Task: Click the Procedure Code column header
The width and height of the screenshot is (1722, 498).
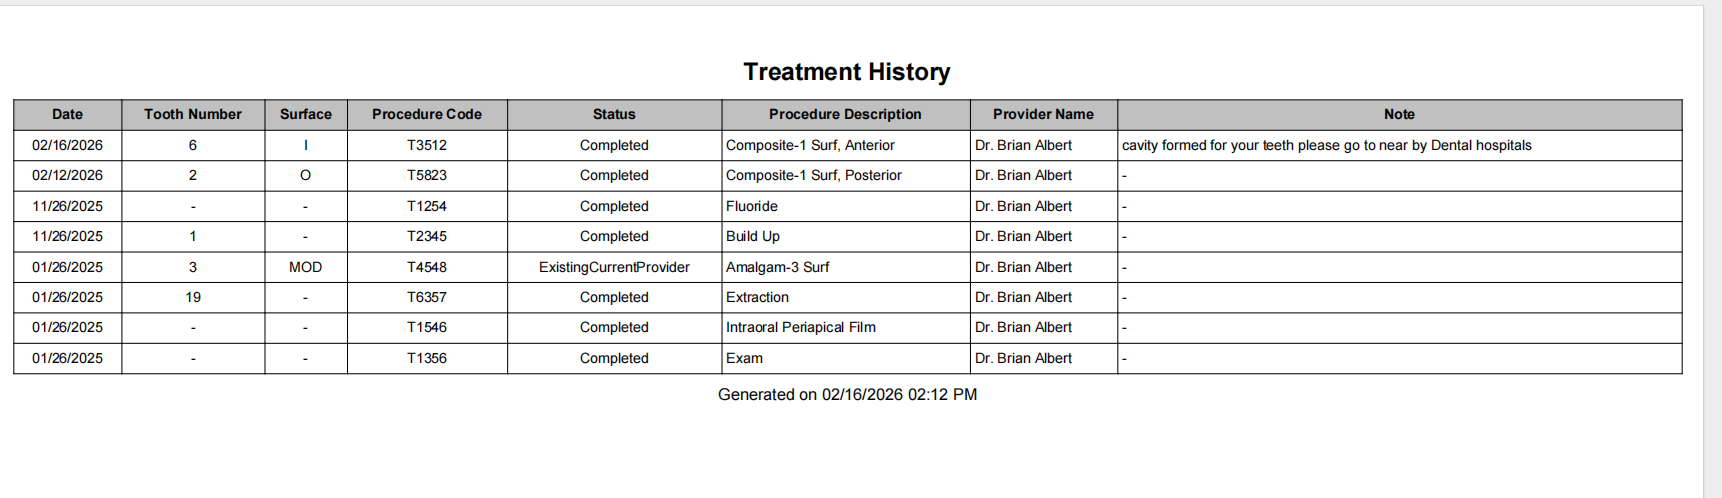Action: [x=426, y=114]
